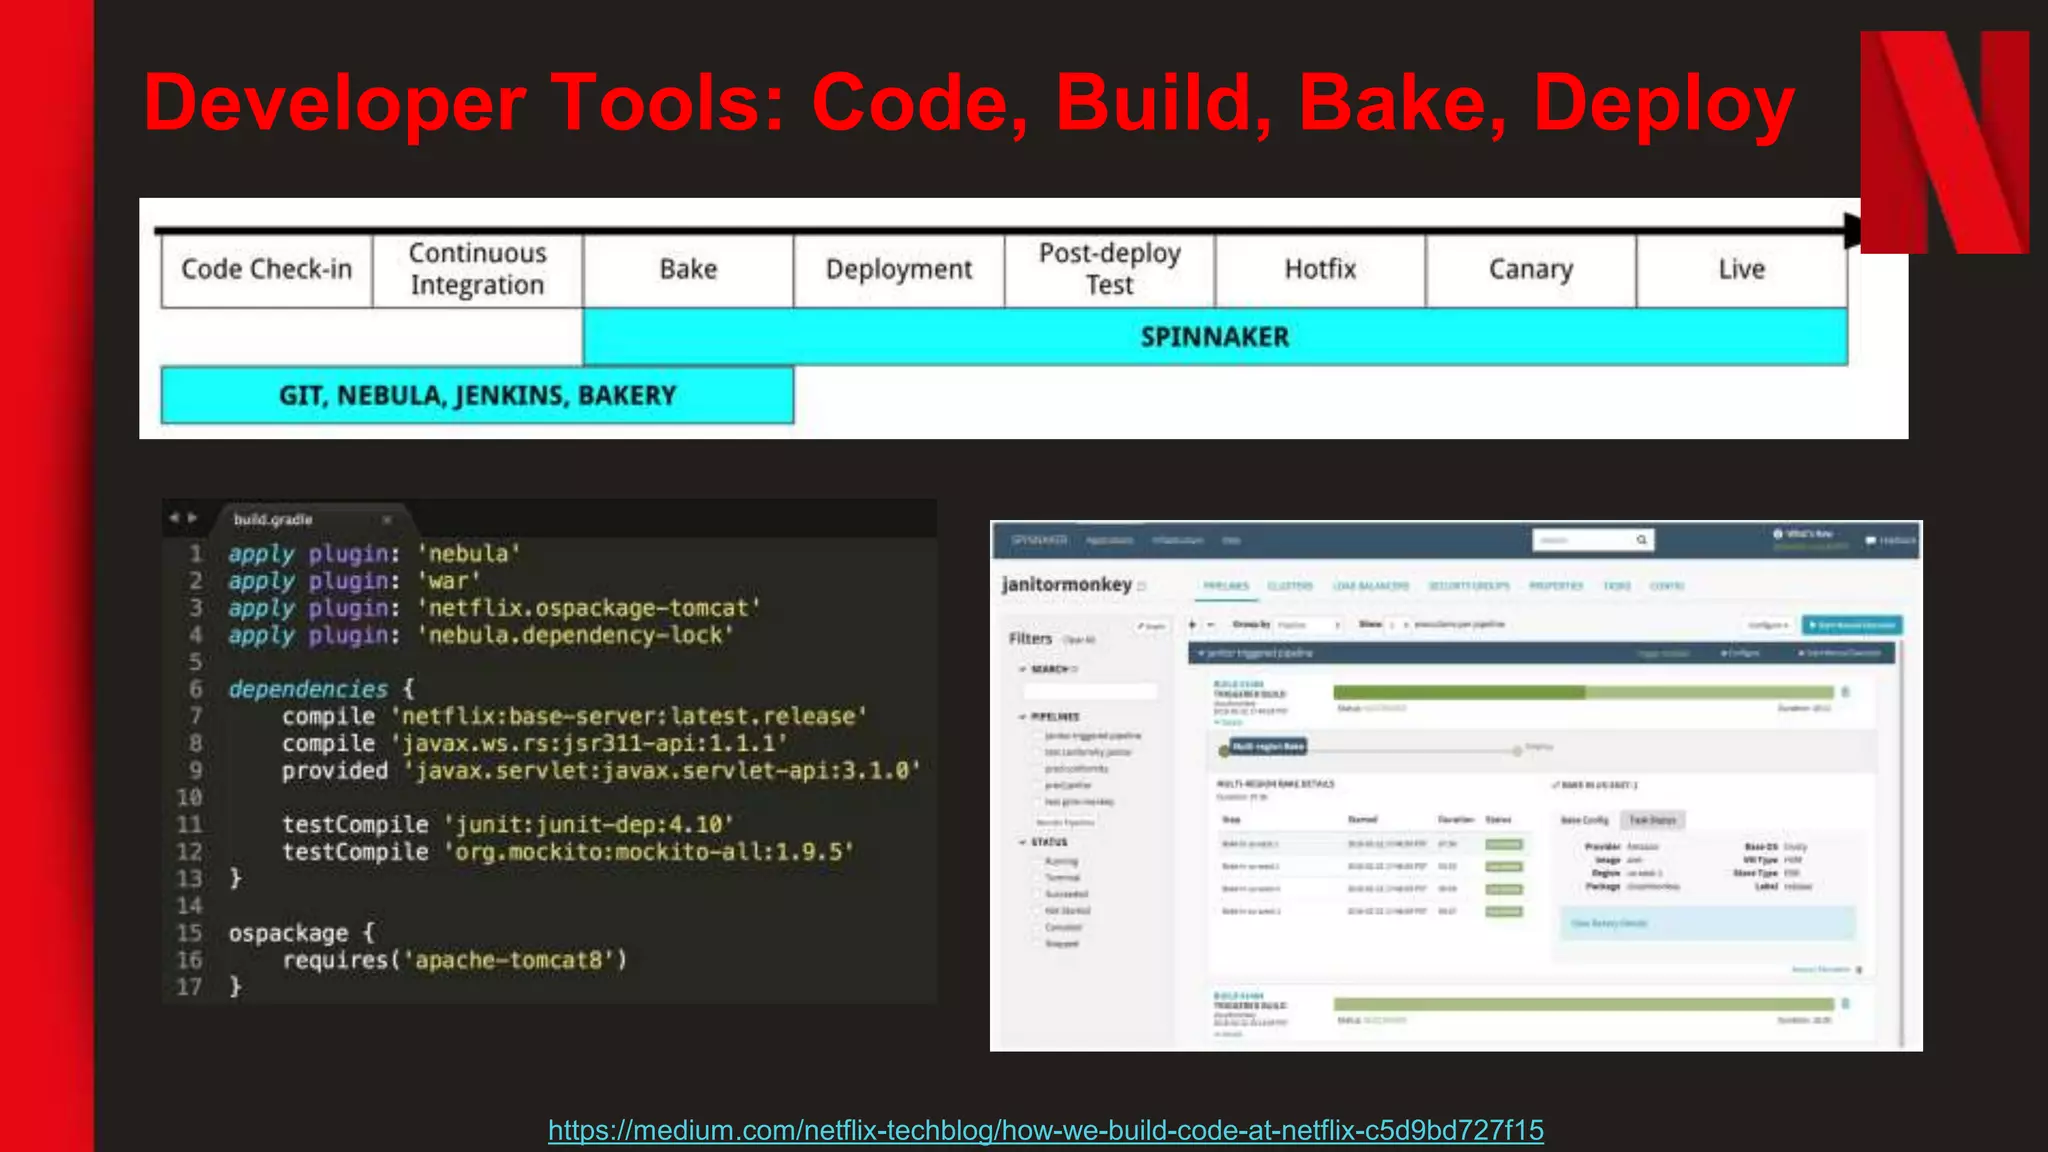The width and height of the screenshot is (2048, 1152).
Task: Click the editor's back navigation arrow
Action: point(174,518)
